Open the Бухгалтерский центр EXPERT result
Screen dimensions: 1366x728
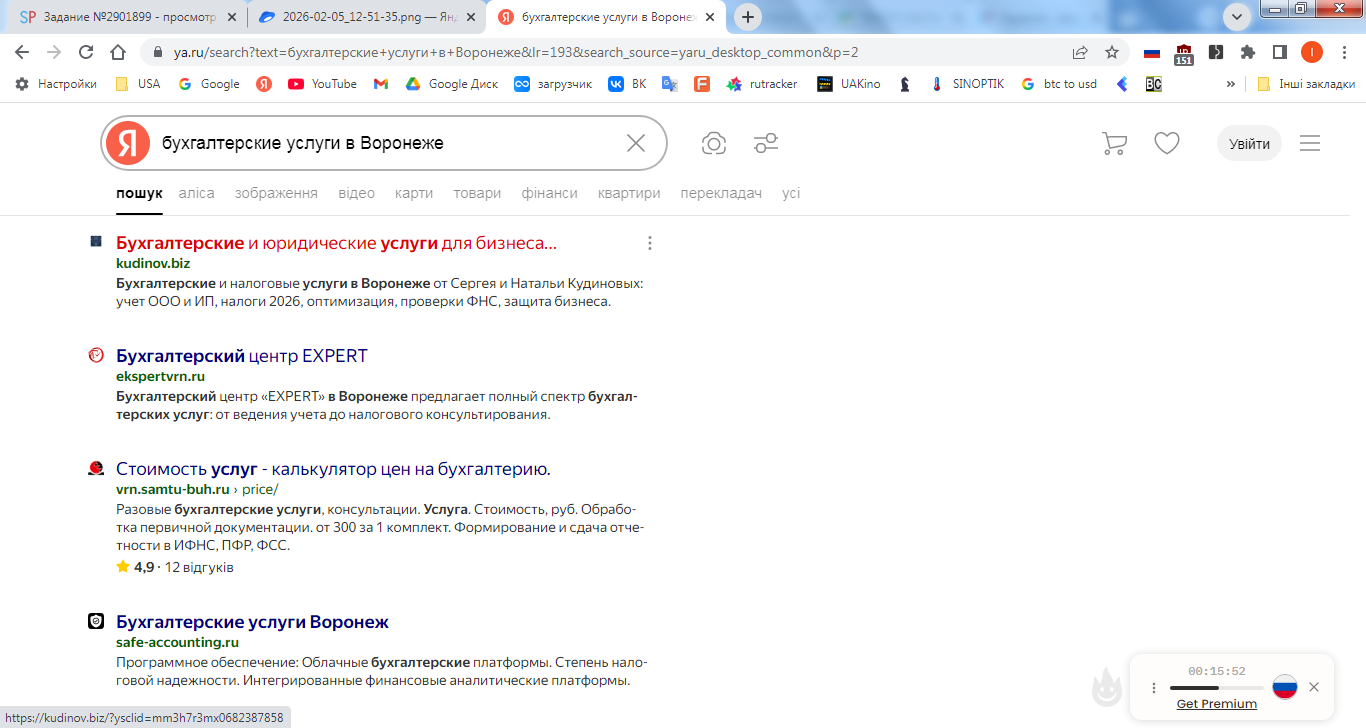pyautogui.click(x=242, y=356)
